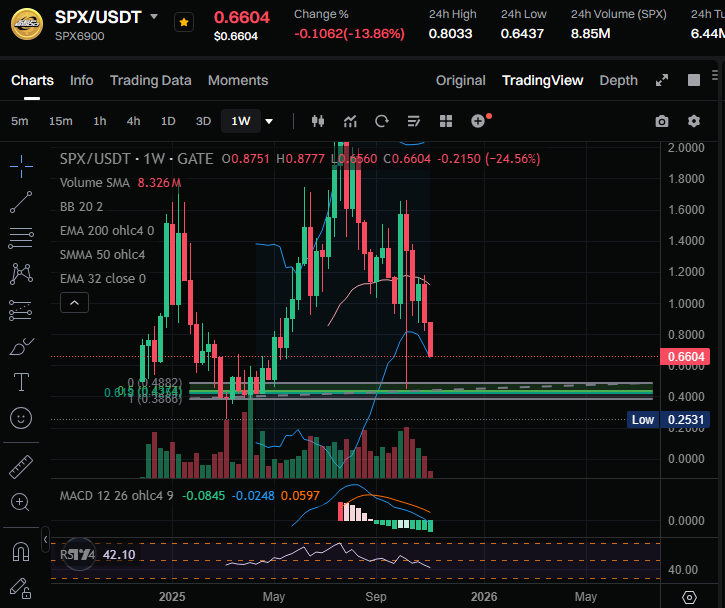Select the 1D timeframe
This screenshot has height=608, width=725.
(168, 121)
